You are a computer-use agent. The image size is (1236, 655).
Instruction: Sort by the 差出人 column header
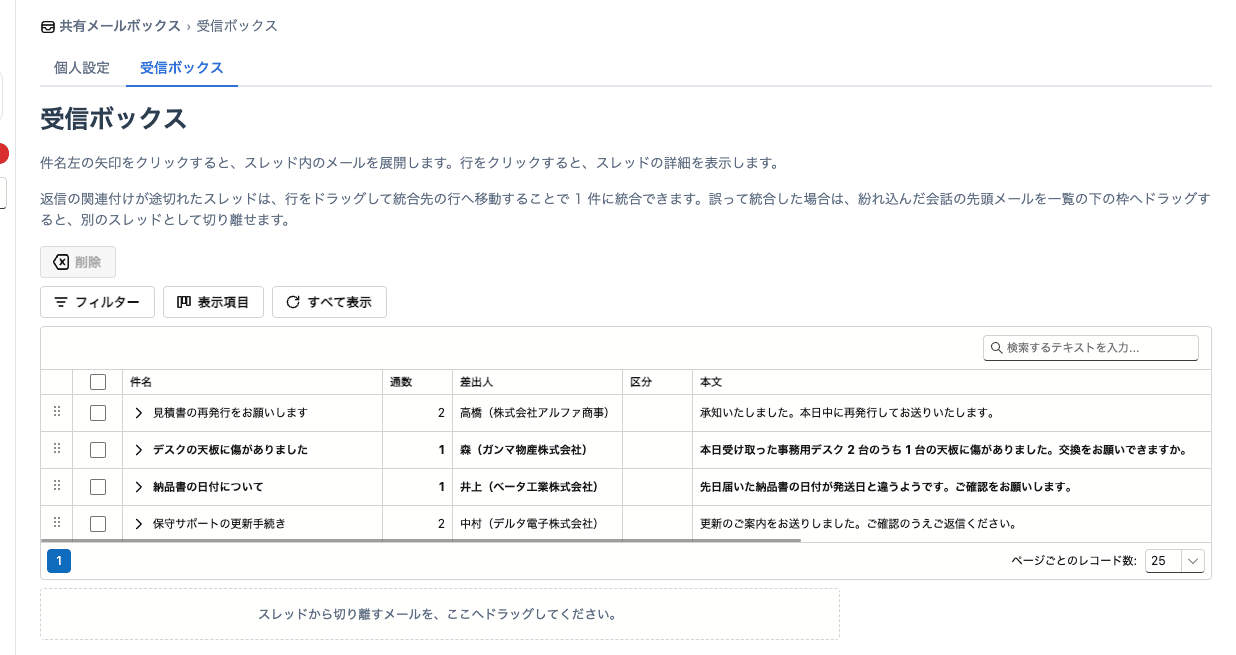(537, 382)
